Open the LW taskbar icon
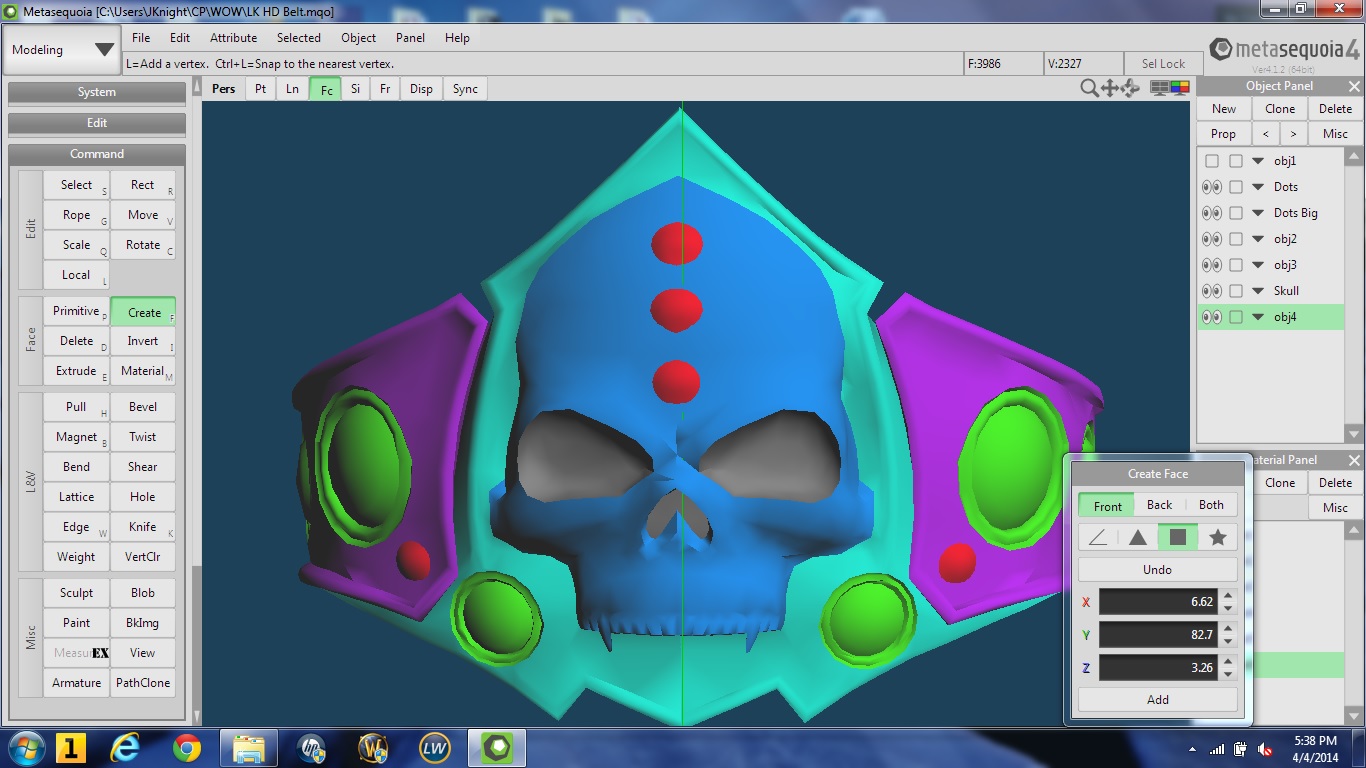Viewport: 1366px width, 768px height. point(435,748)
